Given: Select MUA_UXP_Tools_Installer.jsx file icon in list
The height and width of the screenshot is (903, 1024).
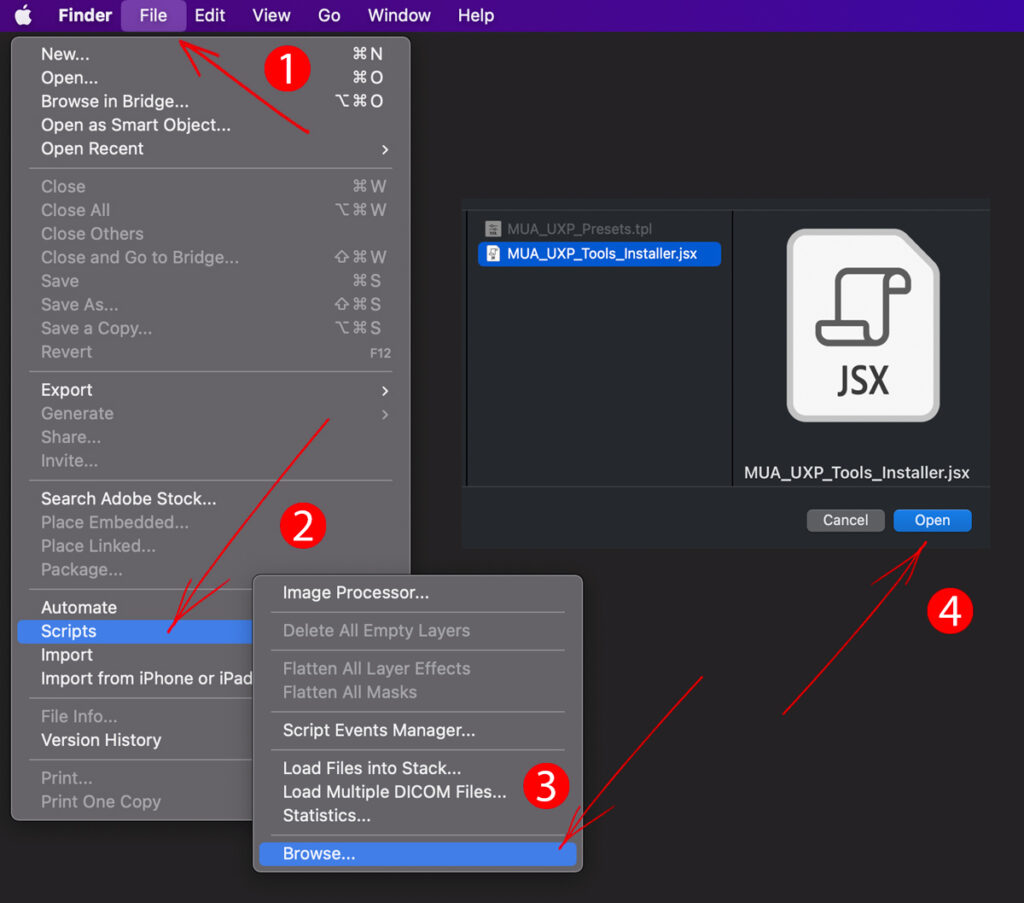Looking at the screenshot, I should [x=493, y=254].
